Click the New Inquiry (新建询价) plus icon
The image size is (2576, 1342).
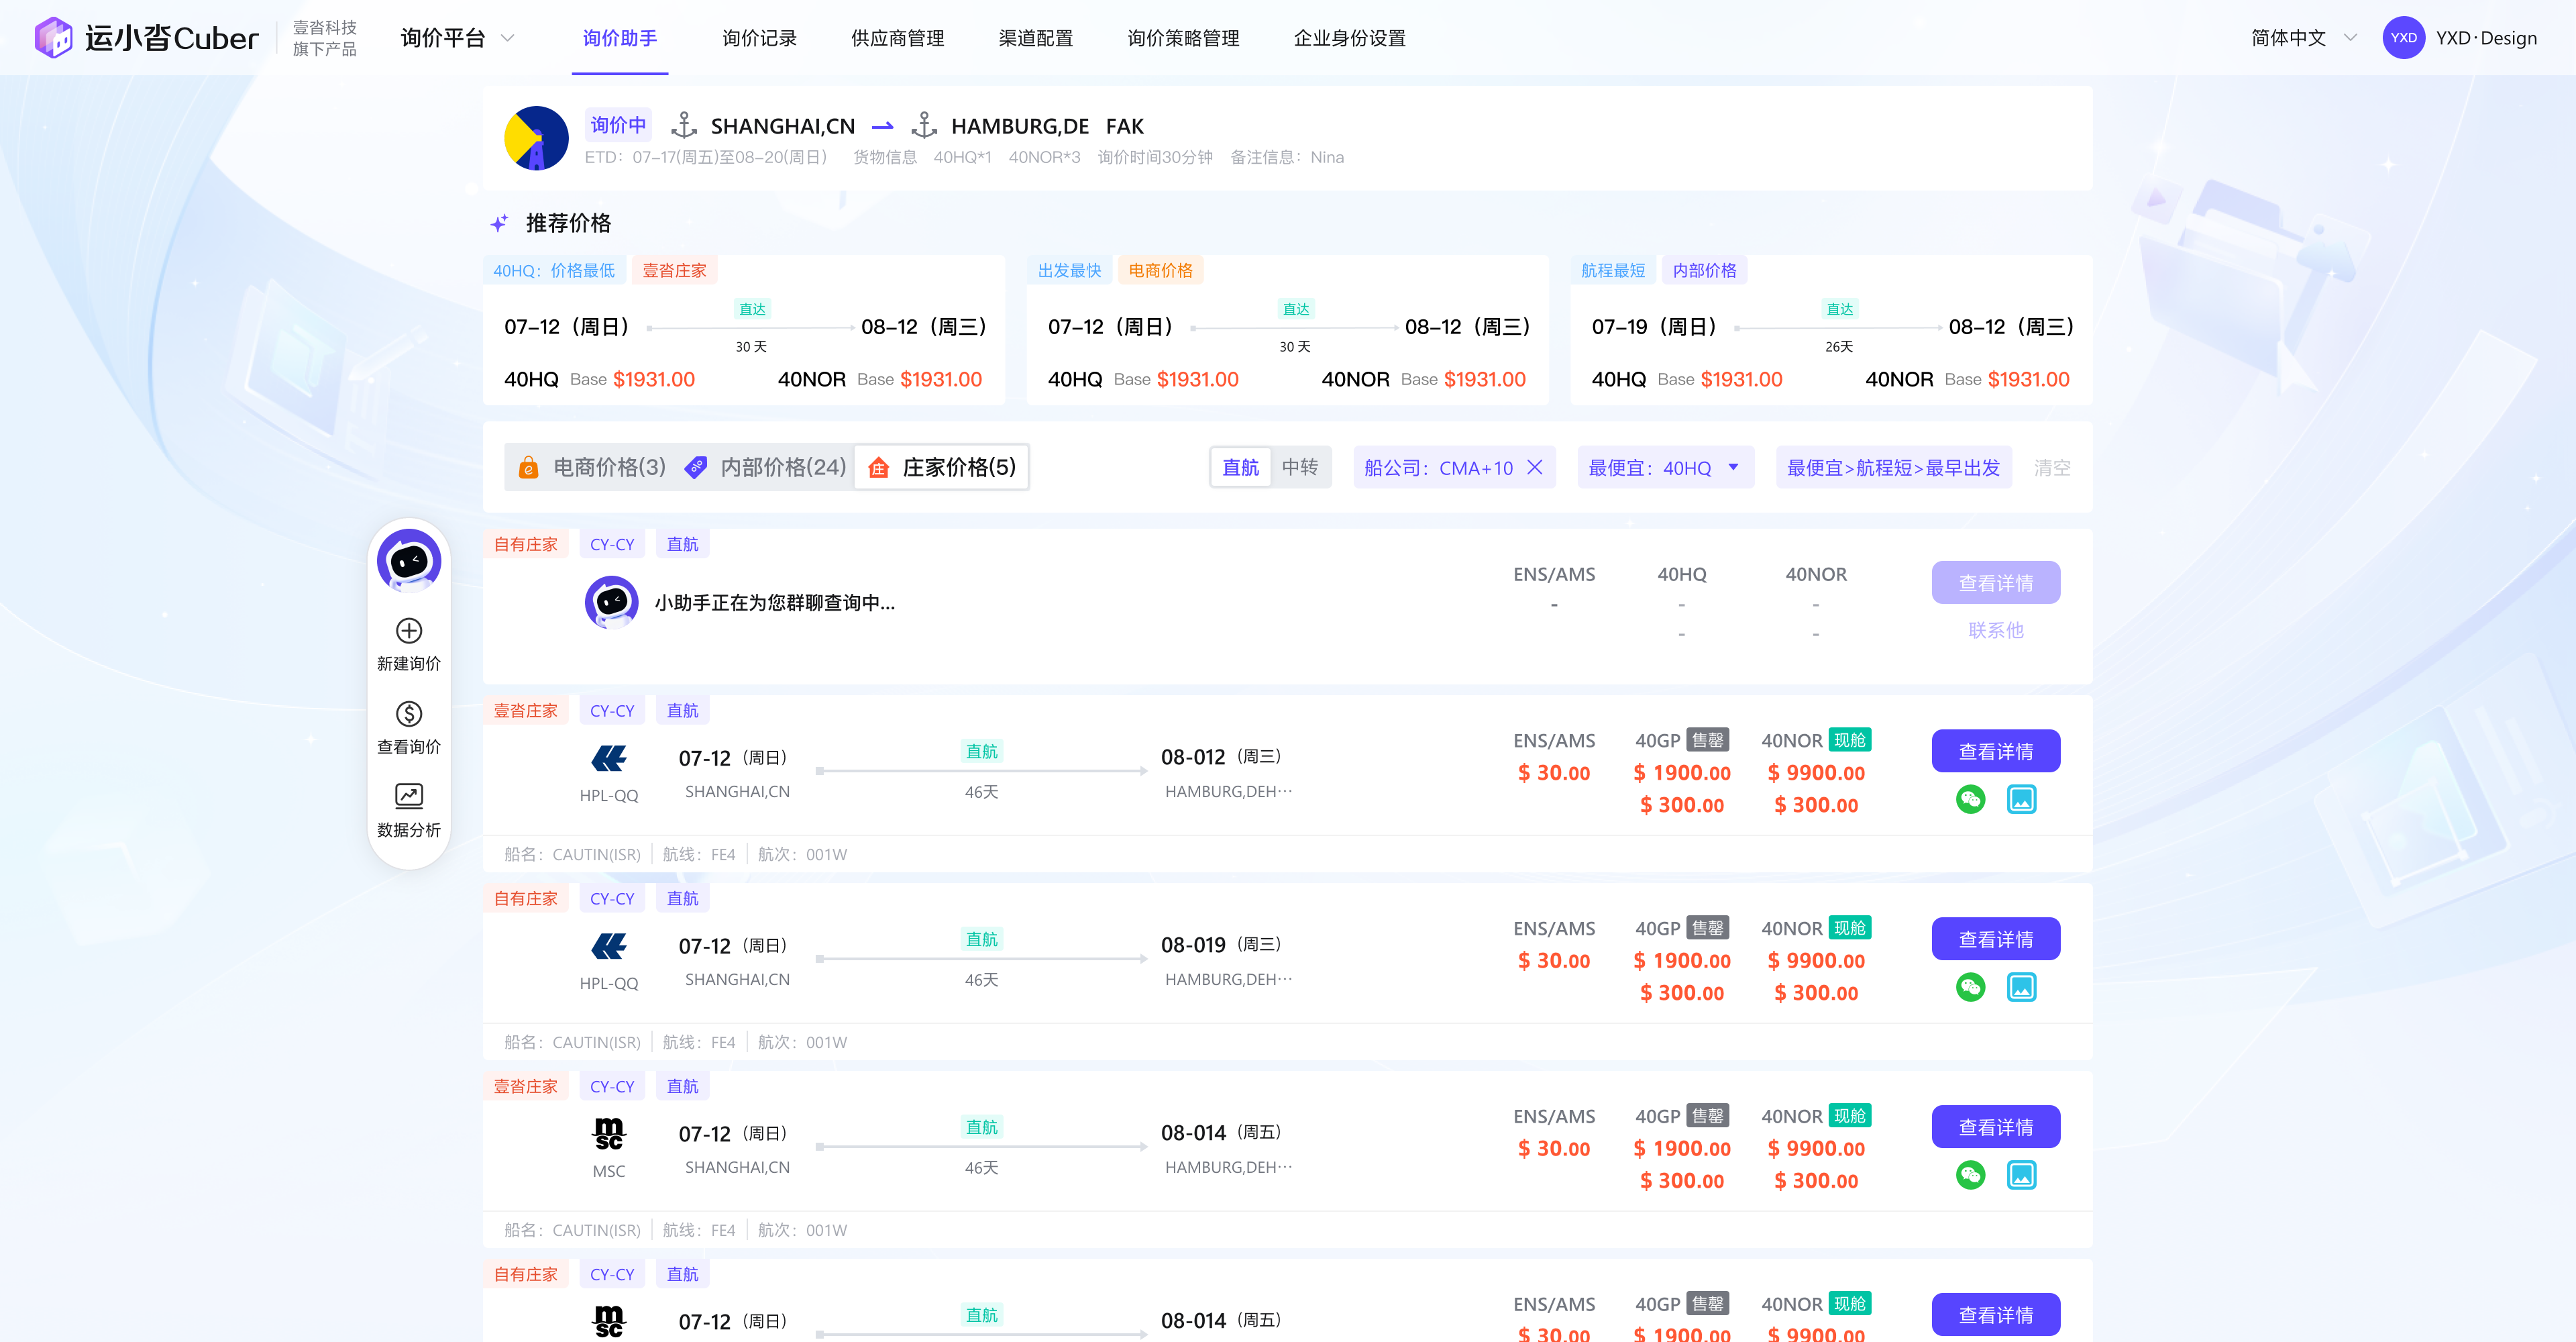point(408,631)
